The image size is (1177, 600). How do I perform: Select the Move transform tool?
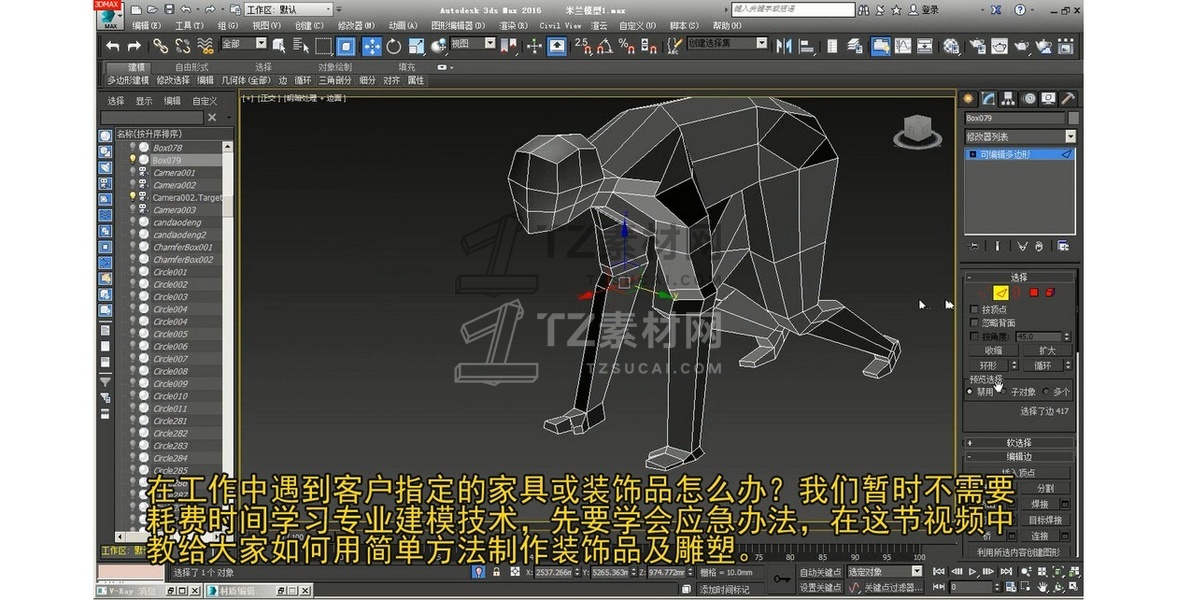pos(371,46)
